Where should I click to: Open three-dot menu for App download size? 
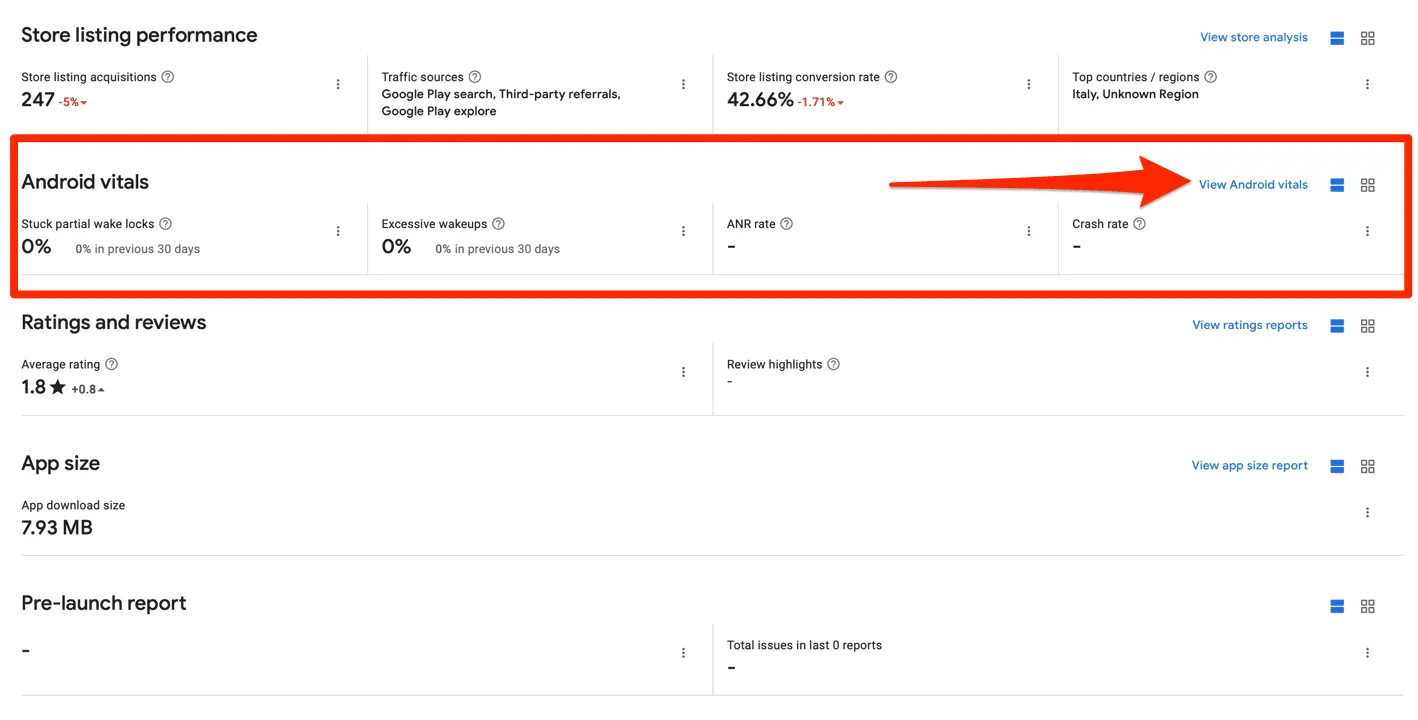click(1367, 513)
